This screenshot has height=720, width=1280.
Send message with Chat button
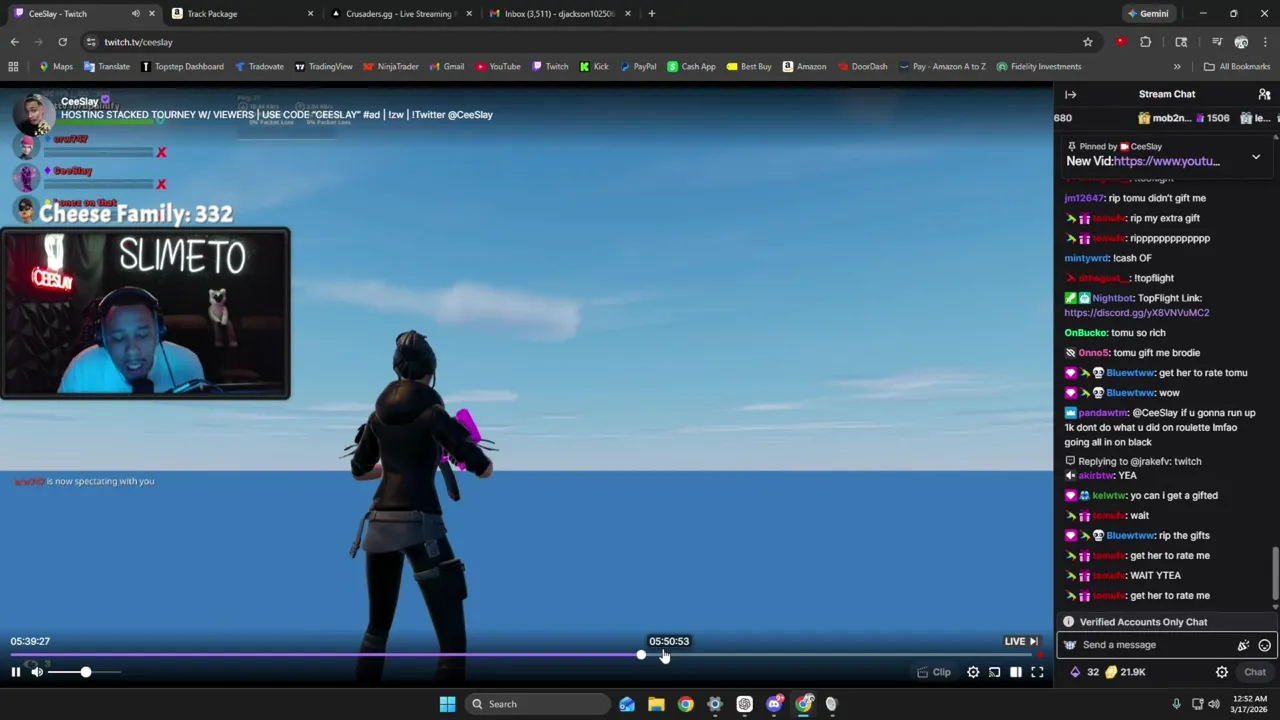click(1255, 672)
